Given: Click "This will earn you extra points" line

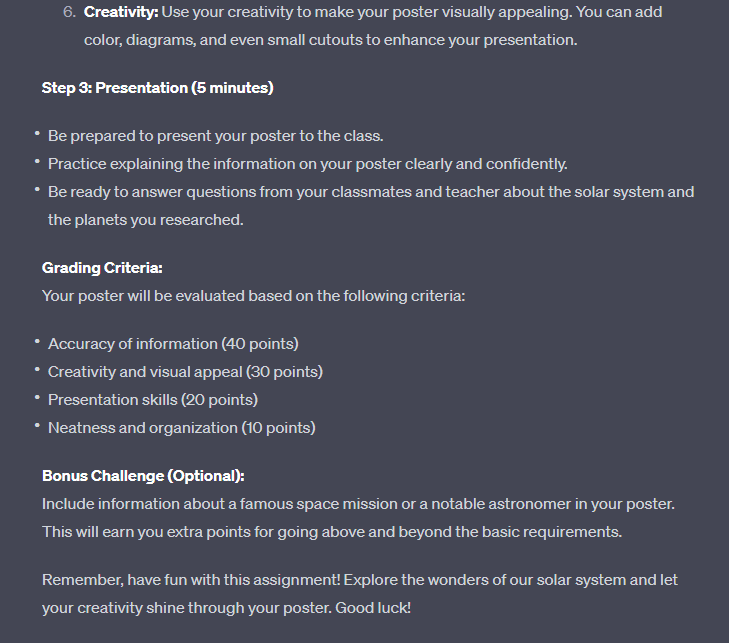Looking at the screenshot, I should (x=331, y=532).
